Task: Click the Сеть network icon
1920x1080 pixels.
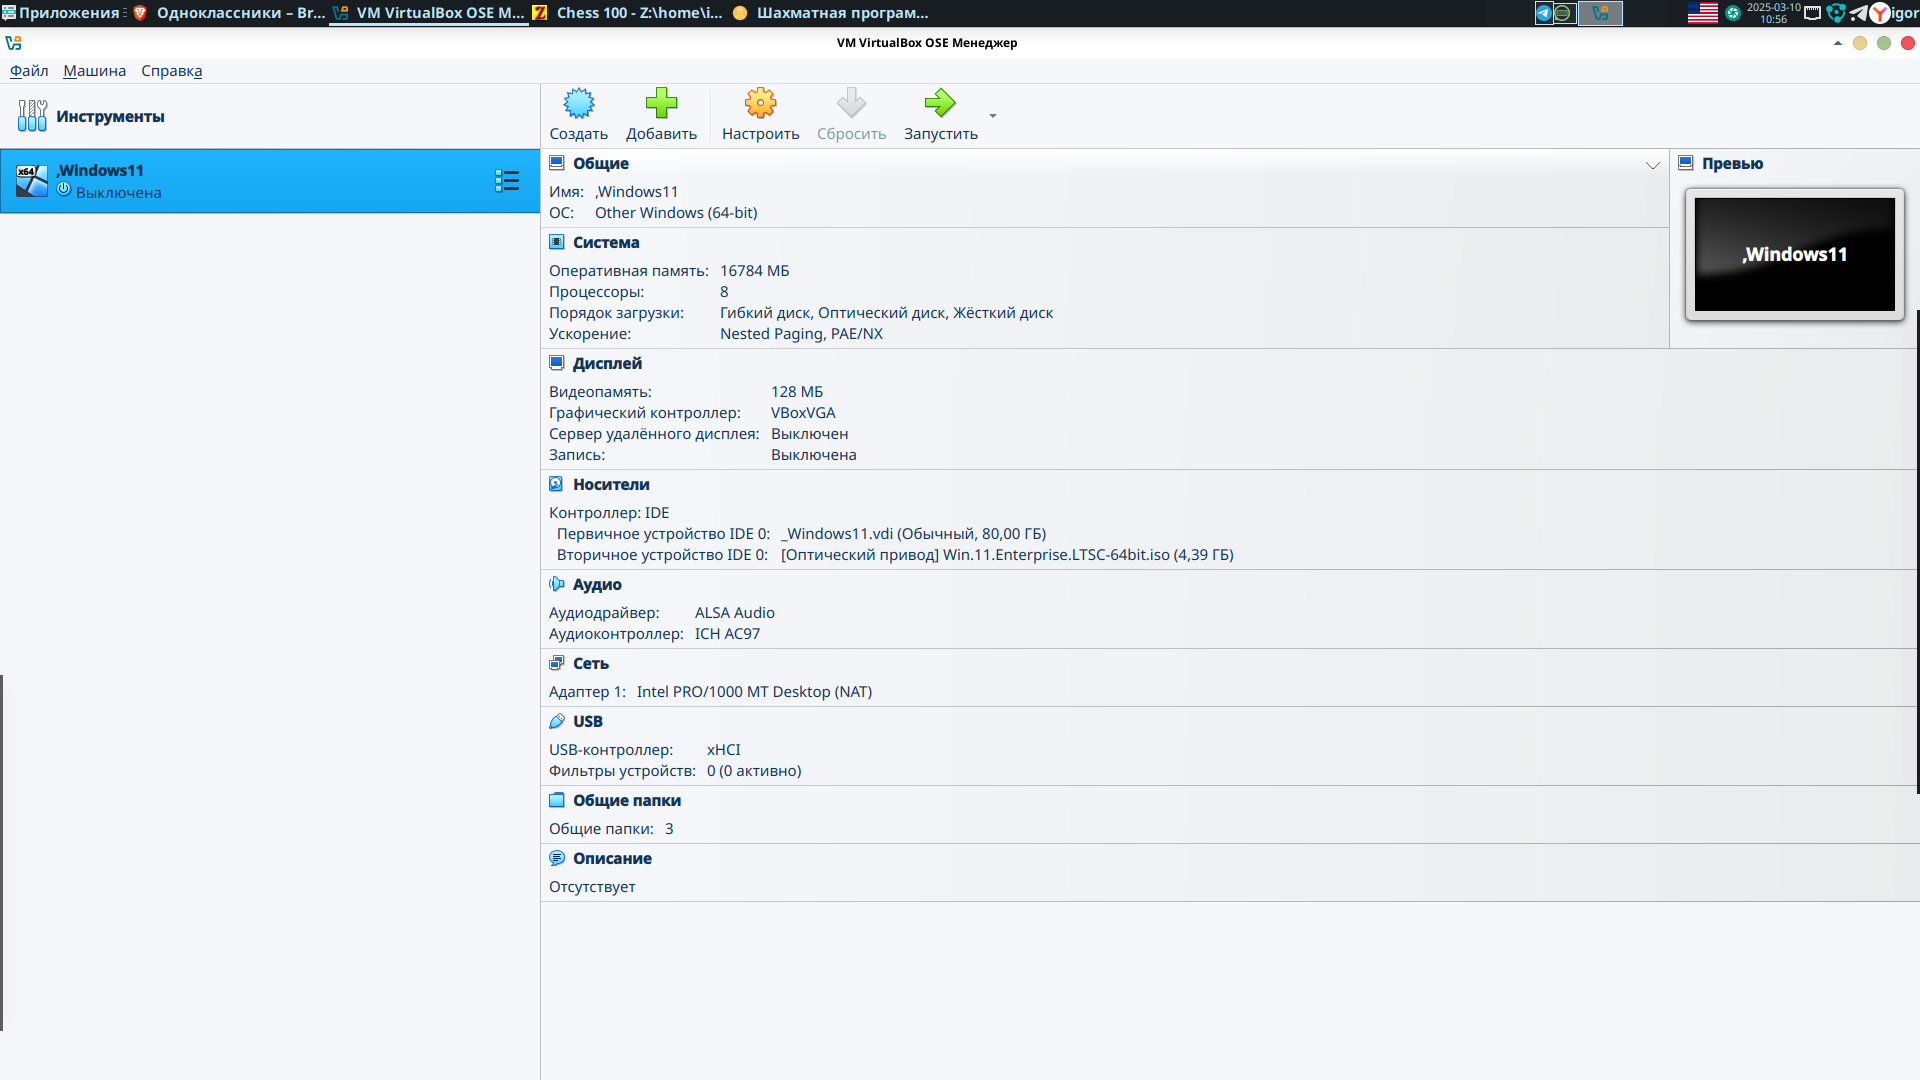Action: [x=557, y=663]
